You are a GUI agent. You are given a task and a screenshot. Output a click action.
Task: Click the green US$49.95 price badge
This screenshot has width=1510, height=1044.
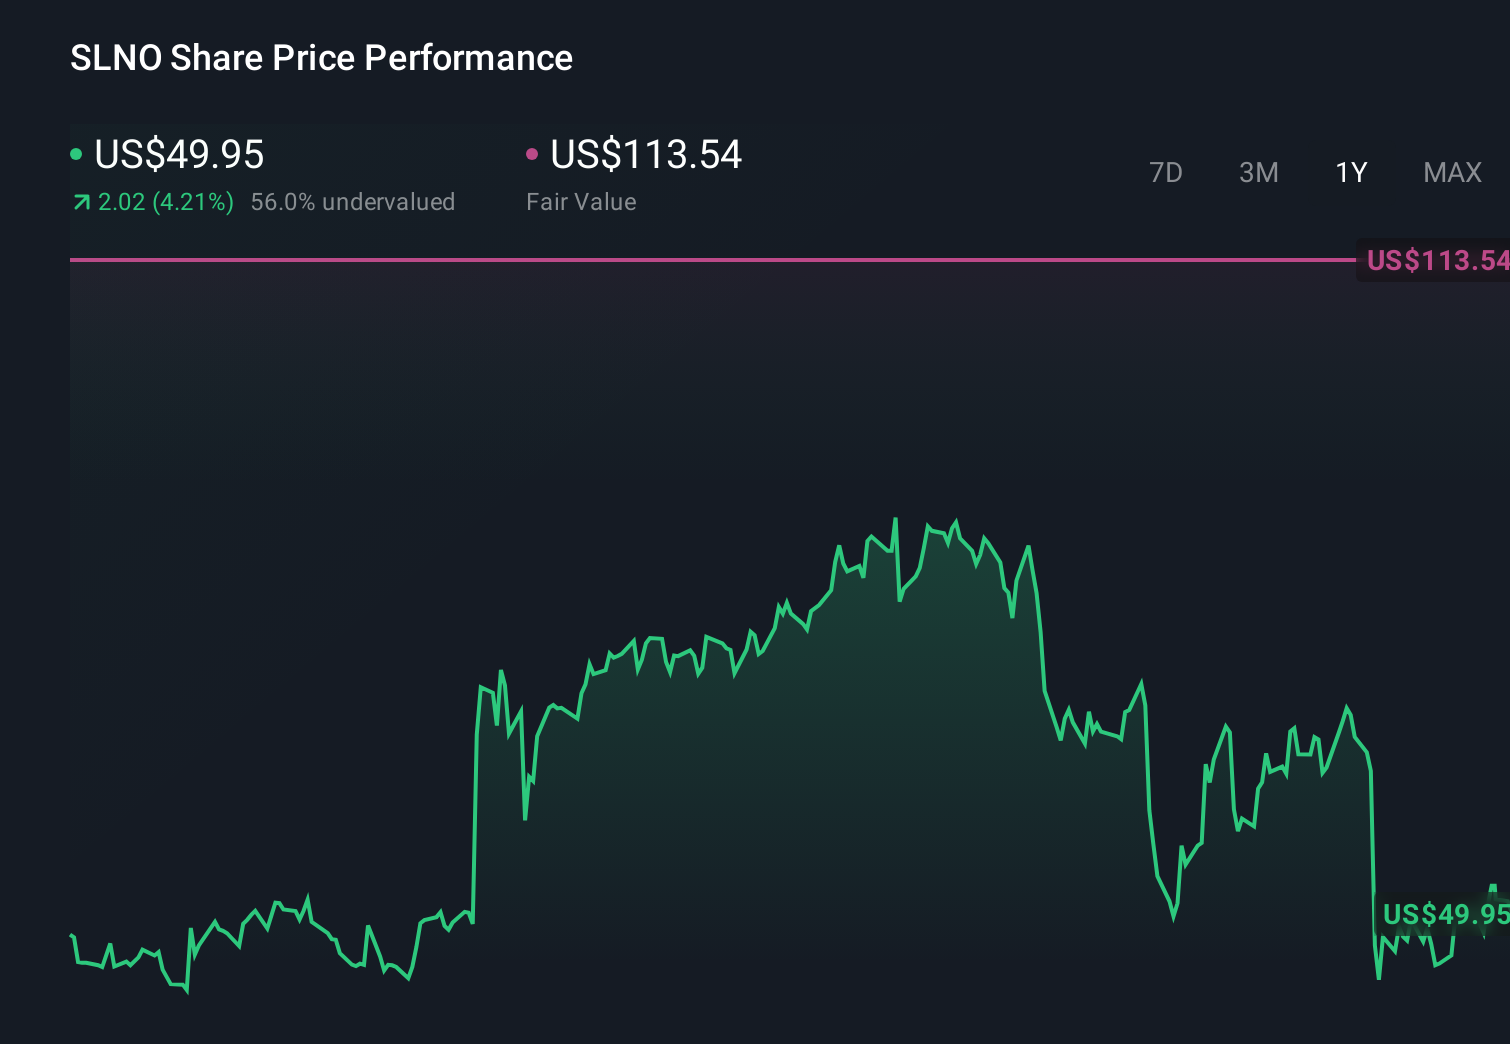coord(1447,915)
